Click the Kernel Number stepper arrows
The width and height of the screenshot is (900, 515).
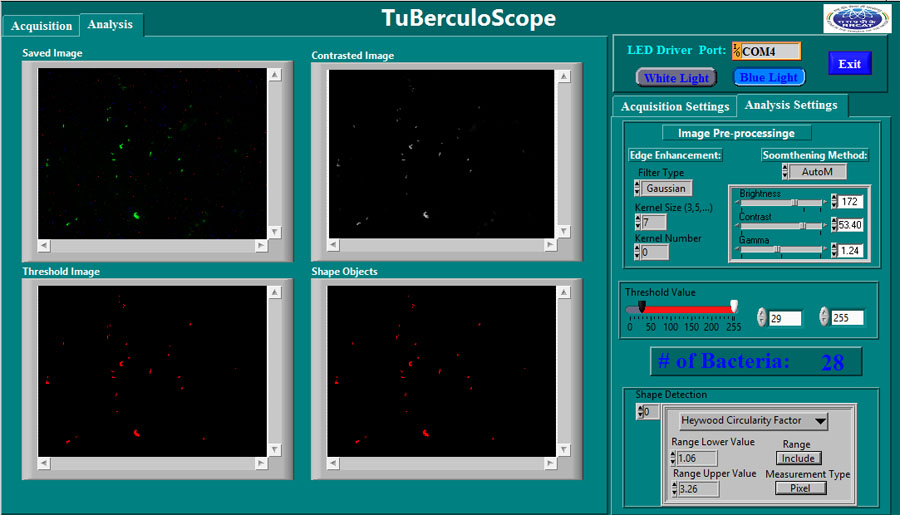pos(637,252)
